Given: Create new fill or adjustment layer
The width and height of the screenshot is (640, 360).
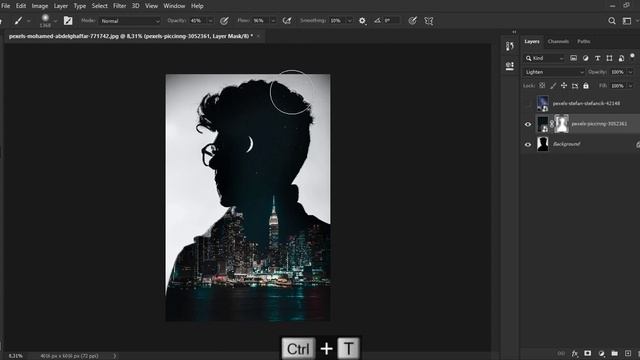Looking at the screenshot, I should (x=601, y=353).
